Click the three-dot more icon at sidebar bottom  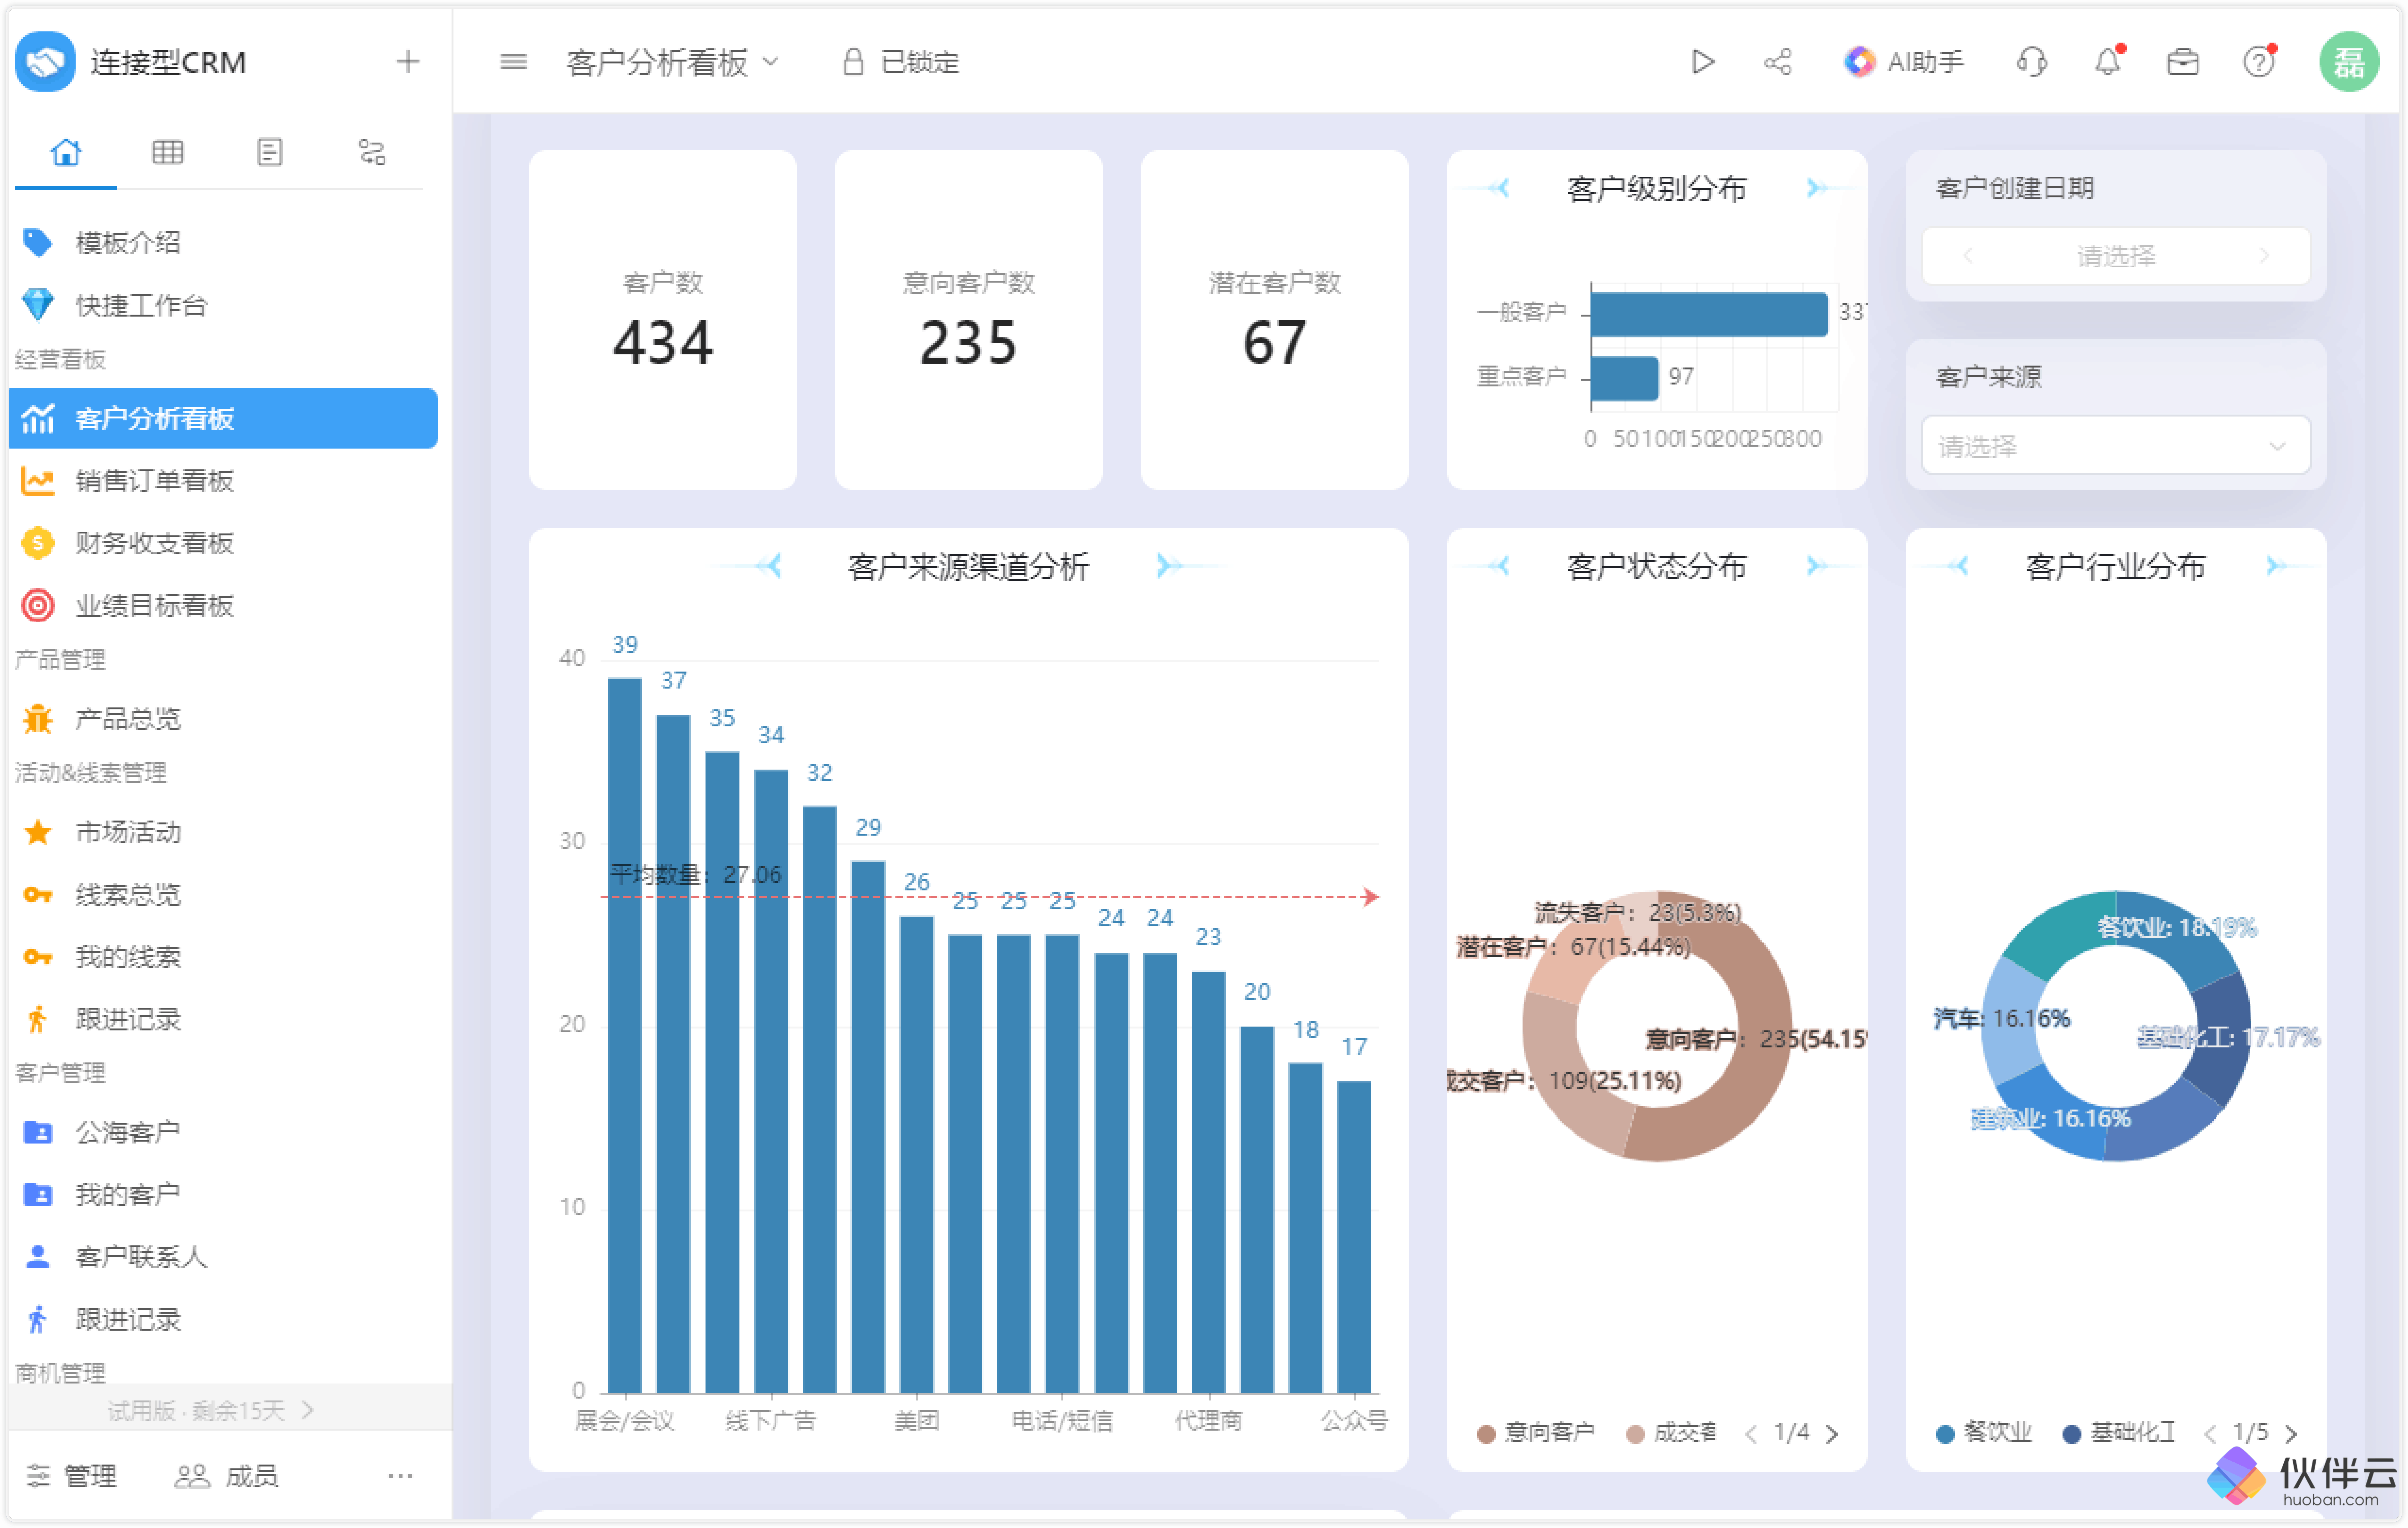[x=400, y=1476]
